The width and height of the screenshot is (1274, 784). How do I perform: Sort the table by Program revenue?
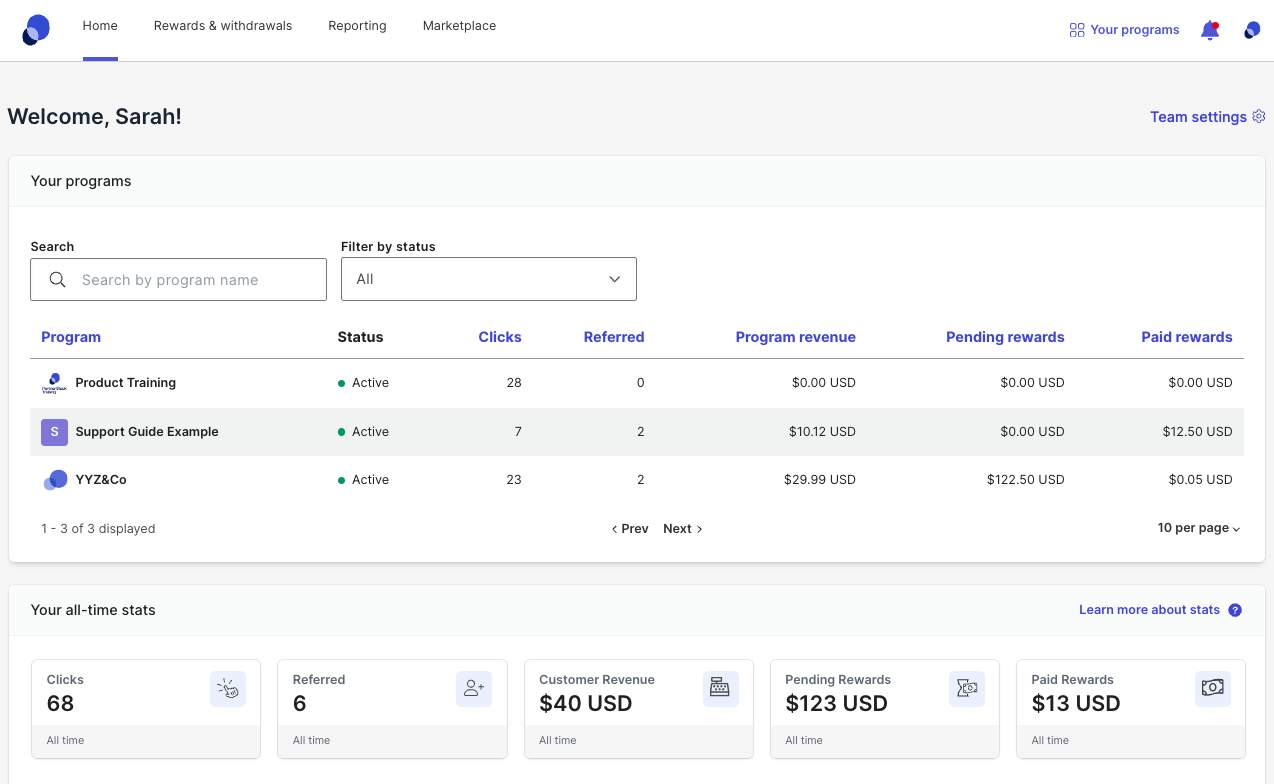click(x=795, y=337)
